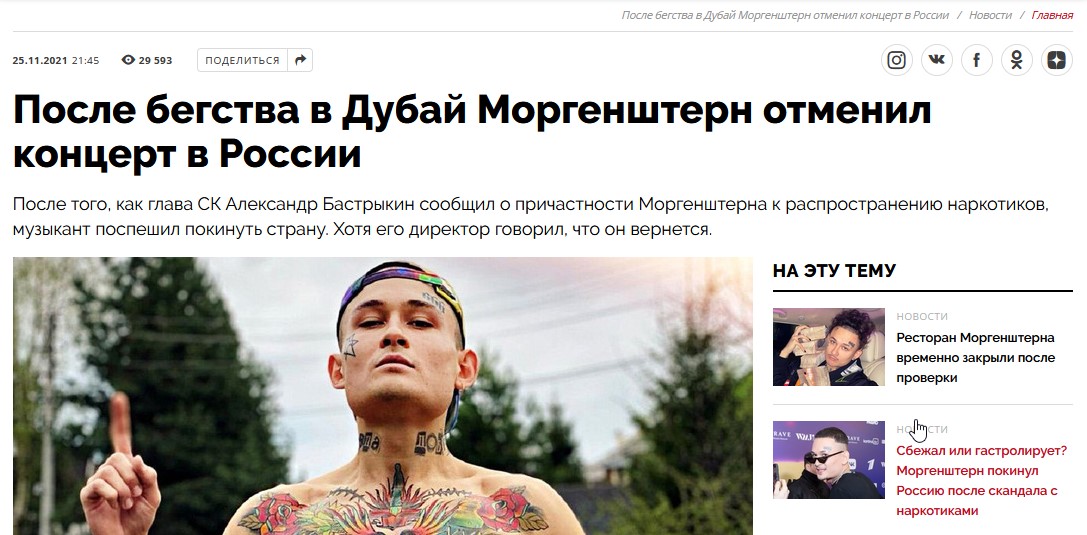Open the VK social network icon

pyautogui.click(x=937, y=60)
